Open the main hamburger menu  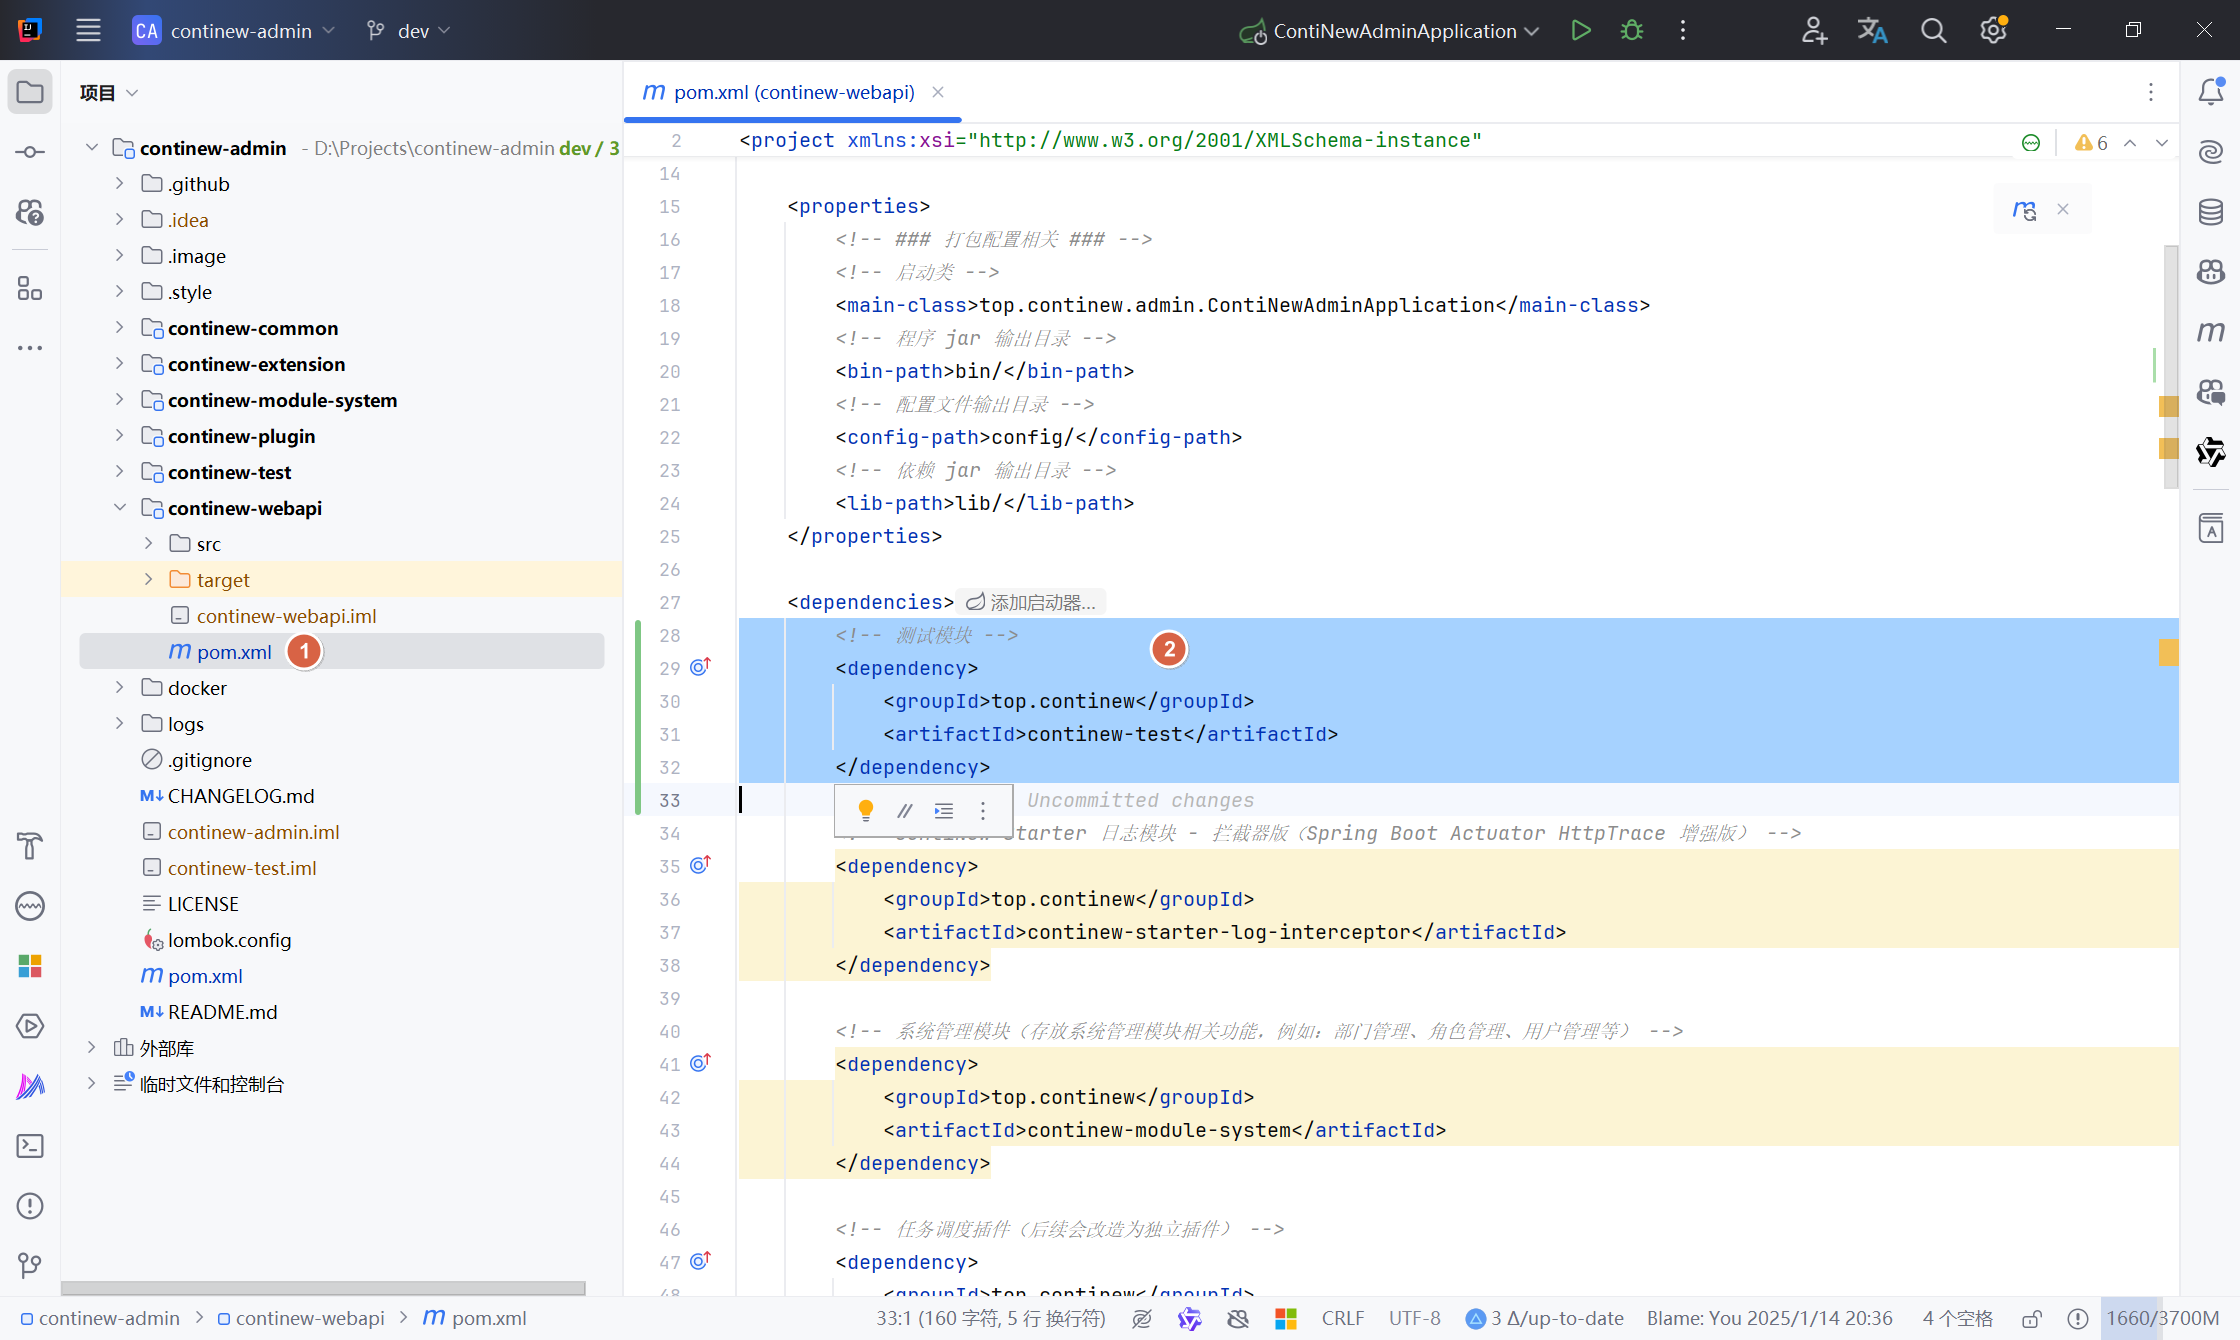(x=88, y=31)
